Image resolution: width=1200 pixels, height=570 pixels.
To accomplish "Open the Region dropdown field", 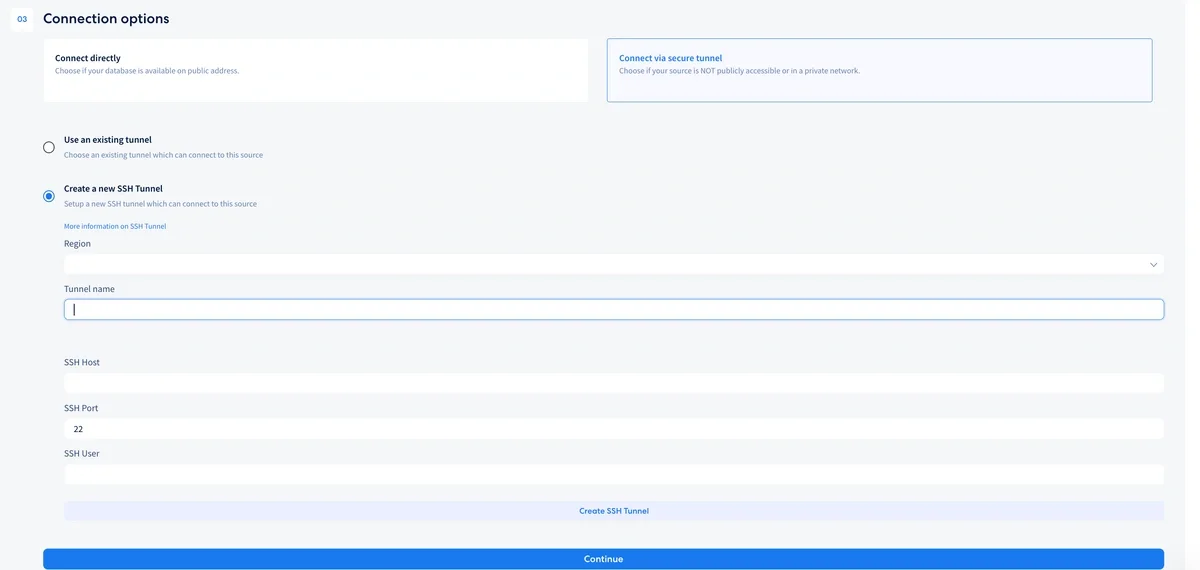I will coord(600,265).
